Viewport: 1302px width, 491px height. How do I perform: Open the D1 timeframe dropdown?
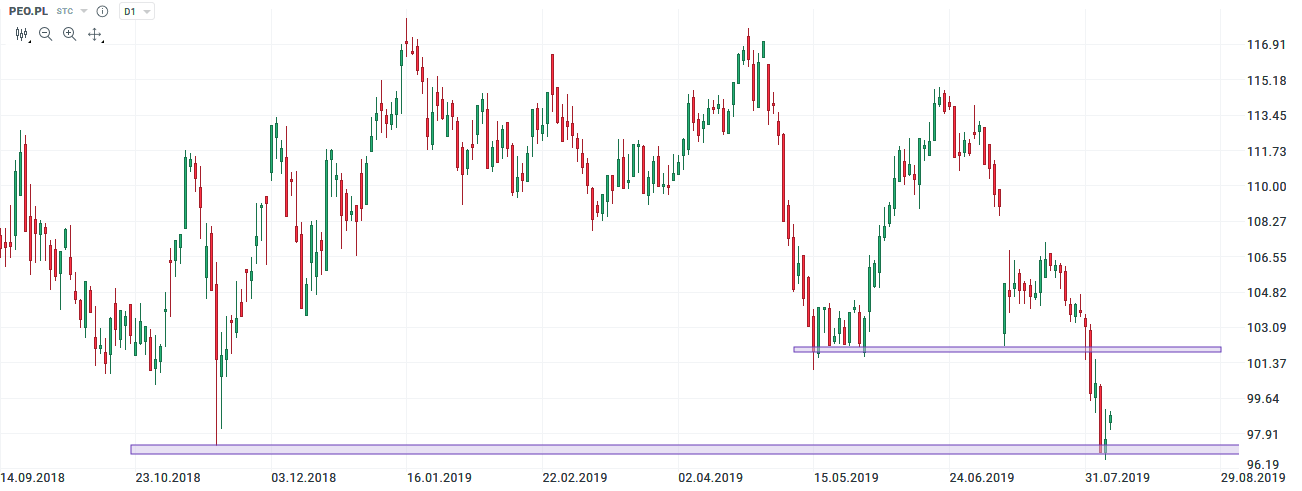136,11
